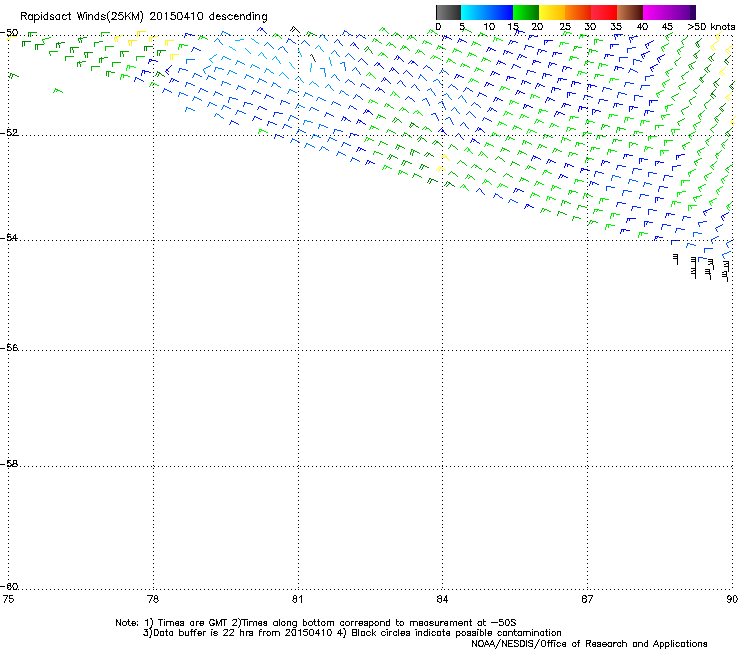
Task: Click the gray 0-5 knots color swatch
Action: [448, 12]
